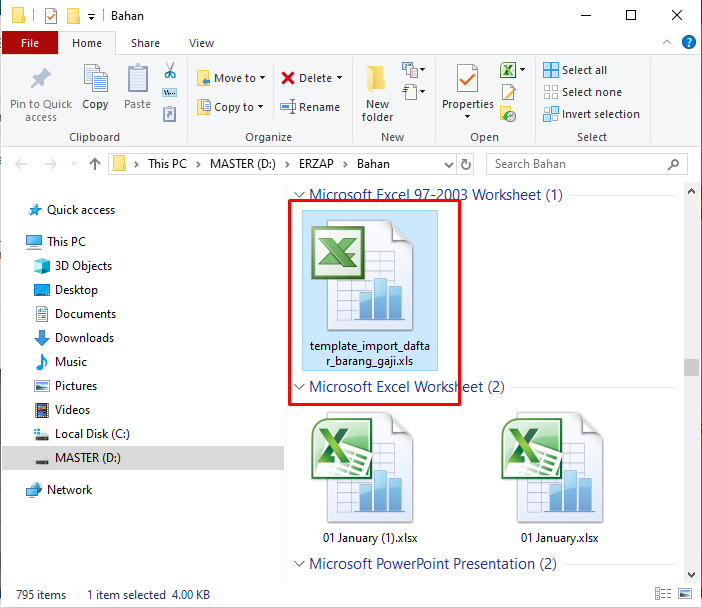Go up one folder level
Viewport: 702px width, 608px height.
point(94,164)
